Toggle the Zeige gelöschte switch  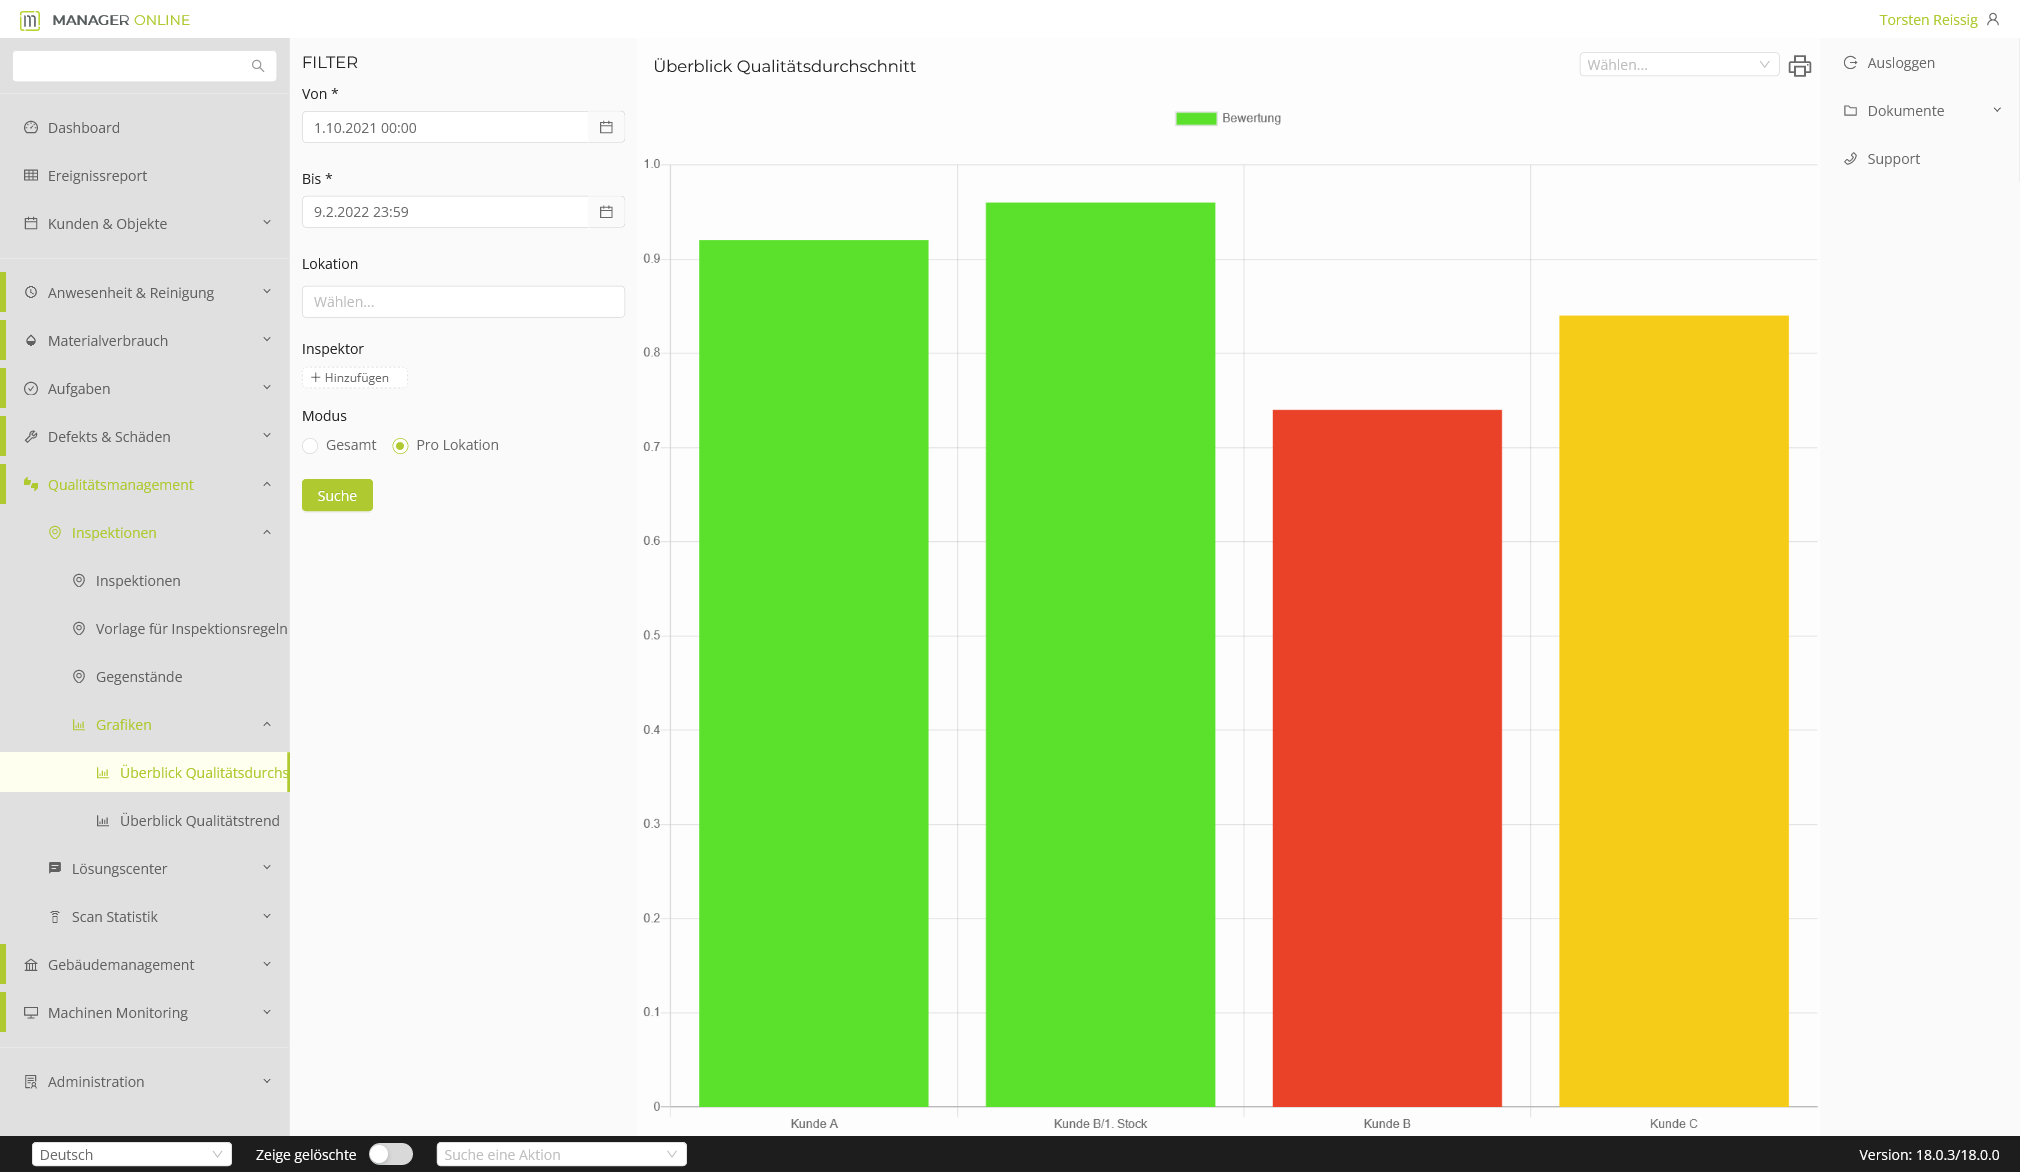(390, 1154)
